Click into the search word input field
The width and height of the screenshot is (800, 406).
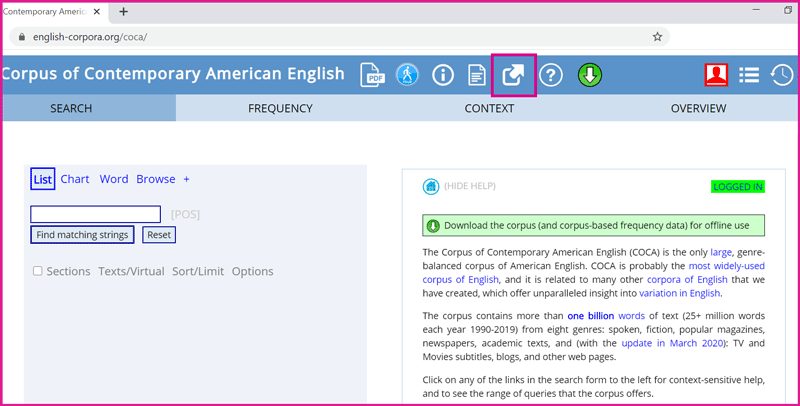click(x=95, y=214)
